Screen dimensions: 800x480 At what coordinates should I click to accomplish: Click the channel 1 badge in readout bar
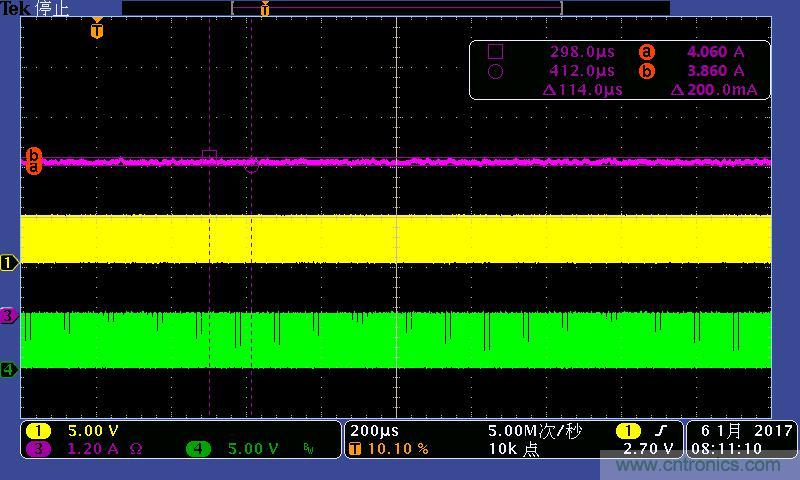[37, 431]
